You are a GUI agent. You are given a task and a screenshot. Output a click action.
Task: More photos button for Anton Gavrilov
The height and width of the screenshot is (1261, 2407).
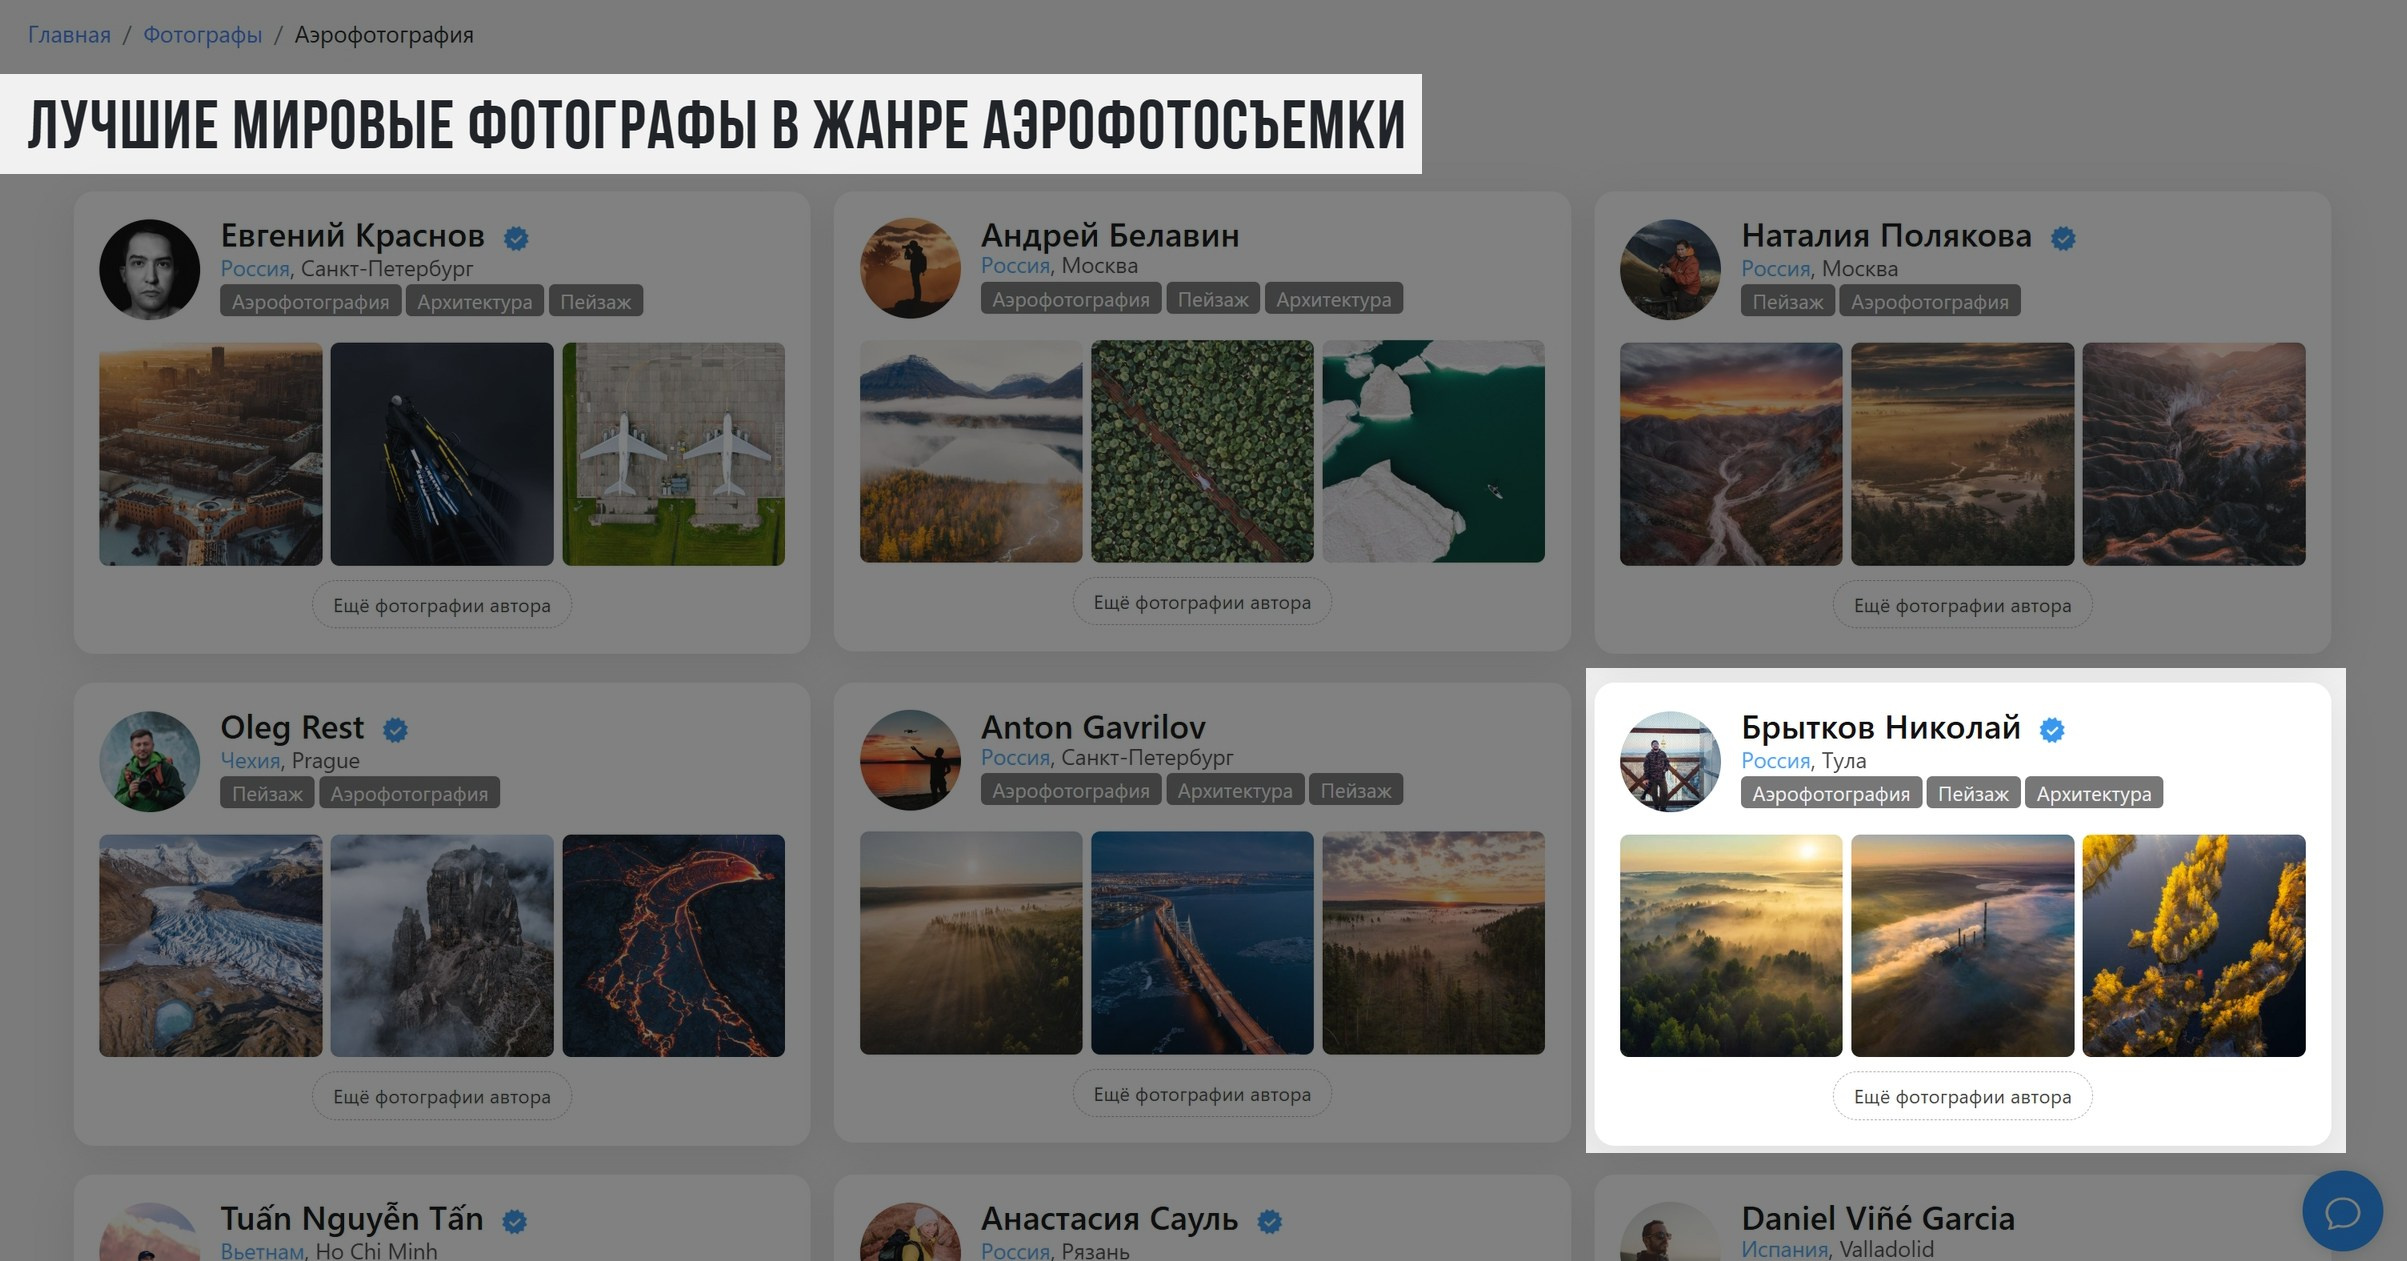(1202, 1094)
